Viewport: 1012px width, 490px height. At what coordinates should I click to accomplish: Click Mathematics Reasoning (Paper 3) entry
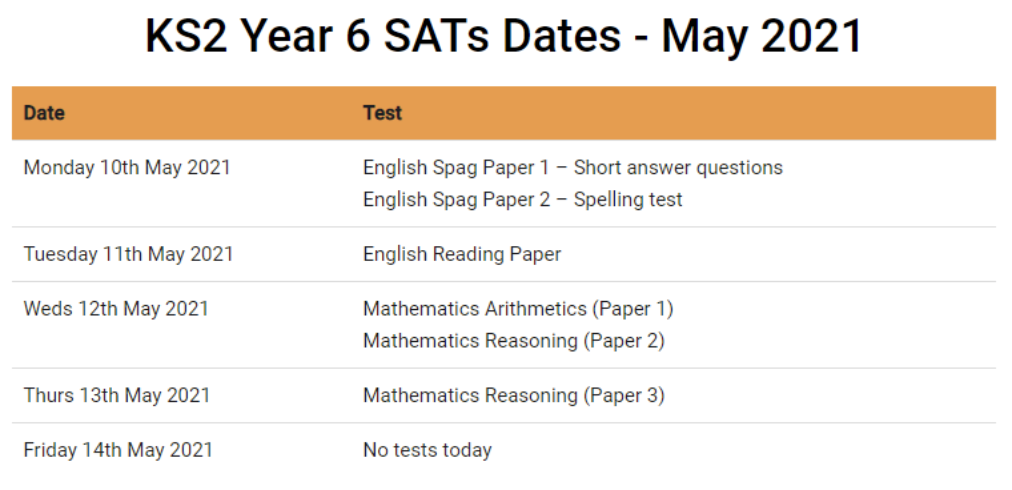pyautogui.click(x=514, y=395)
